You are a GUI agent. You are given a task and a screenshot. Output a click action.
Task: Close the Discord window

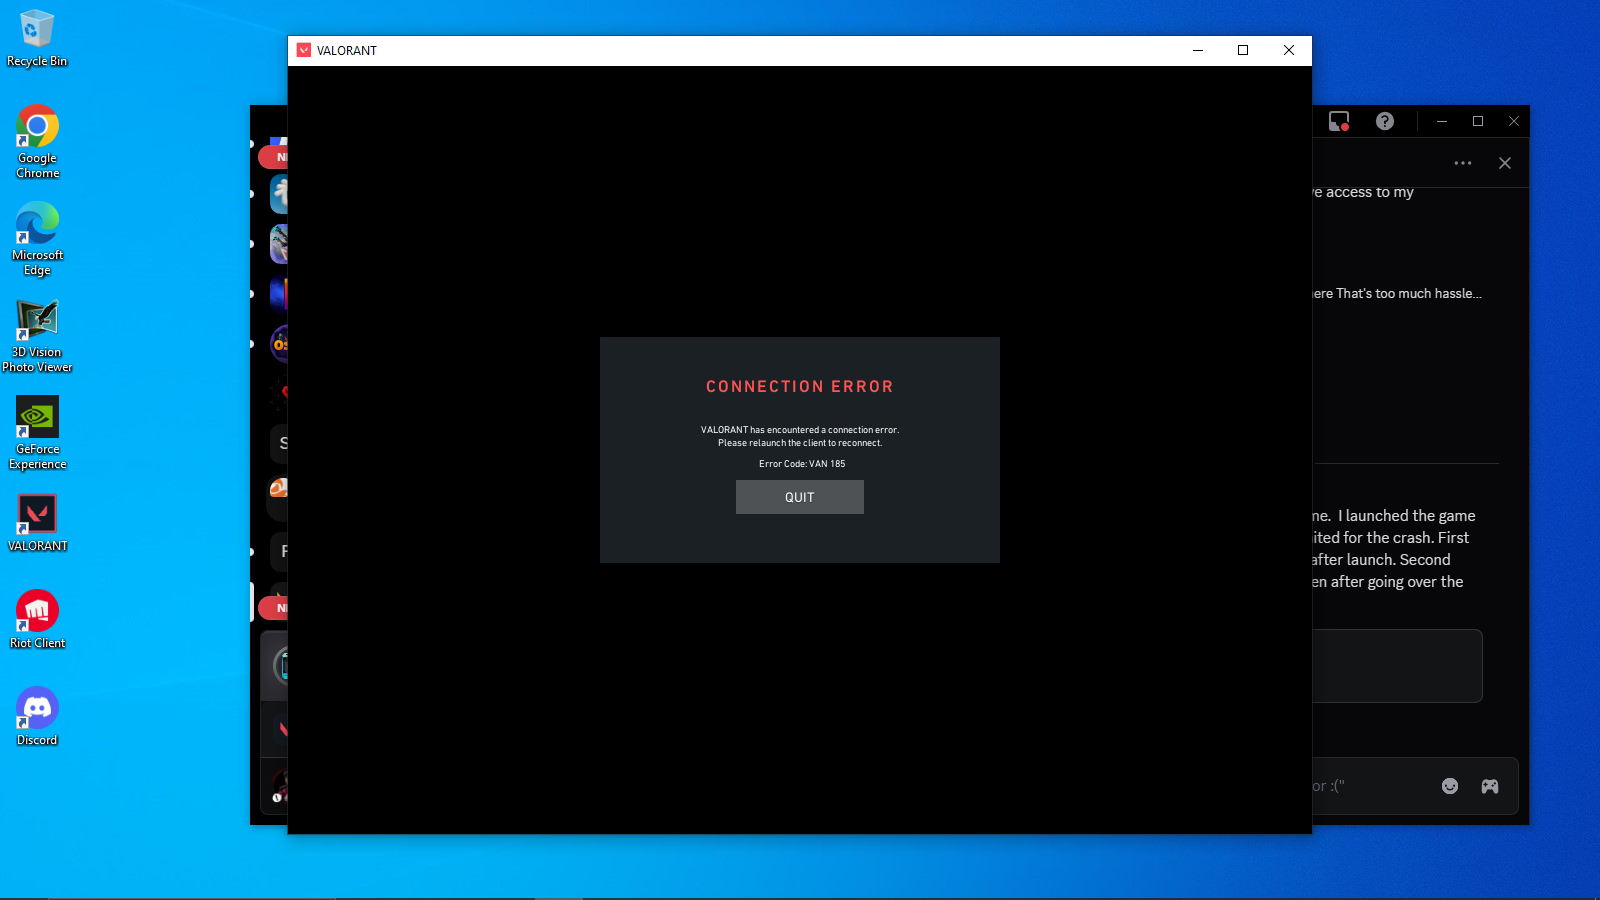point(1514,121)
